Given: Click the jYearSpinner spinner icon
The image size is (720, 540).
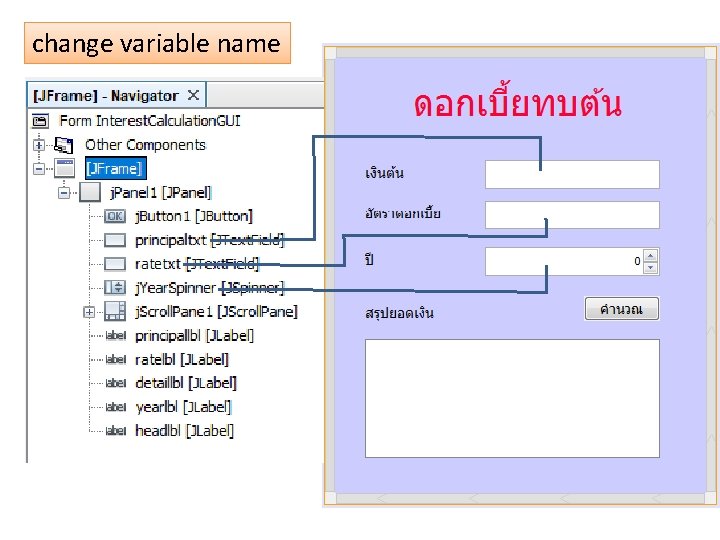Looking at the screenshot, I should [115, 288].
